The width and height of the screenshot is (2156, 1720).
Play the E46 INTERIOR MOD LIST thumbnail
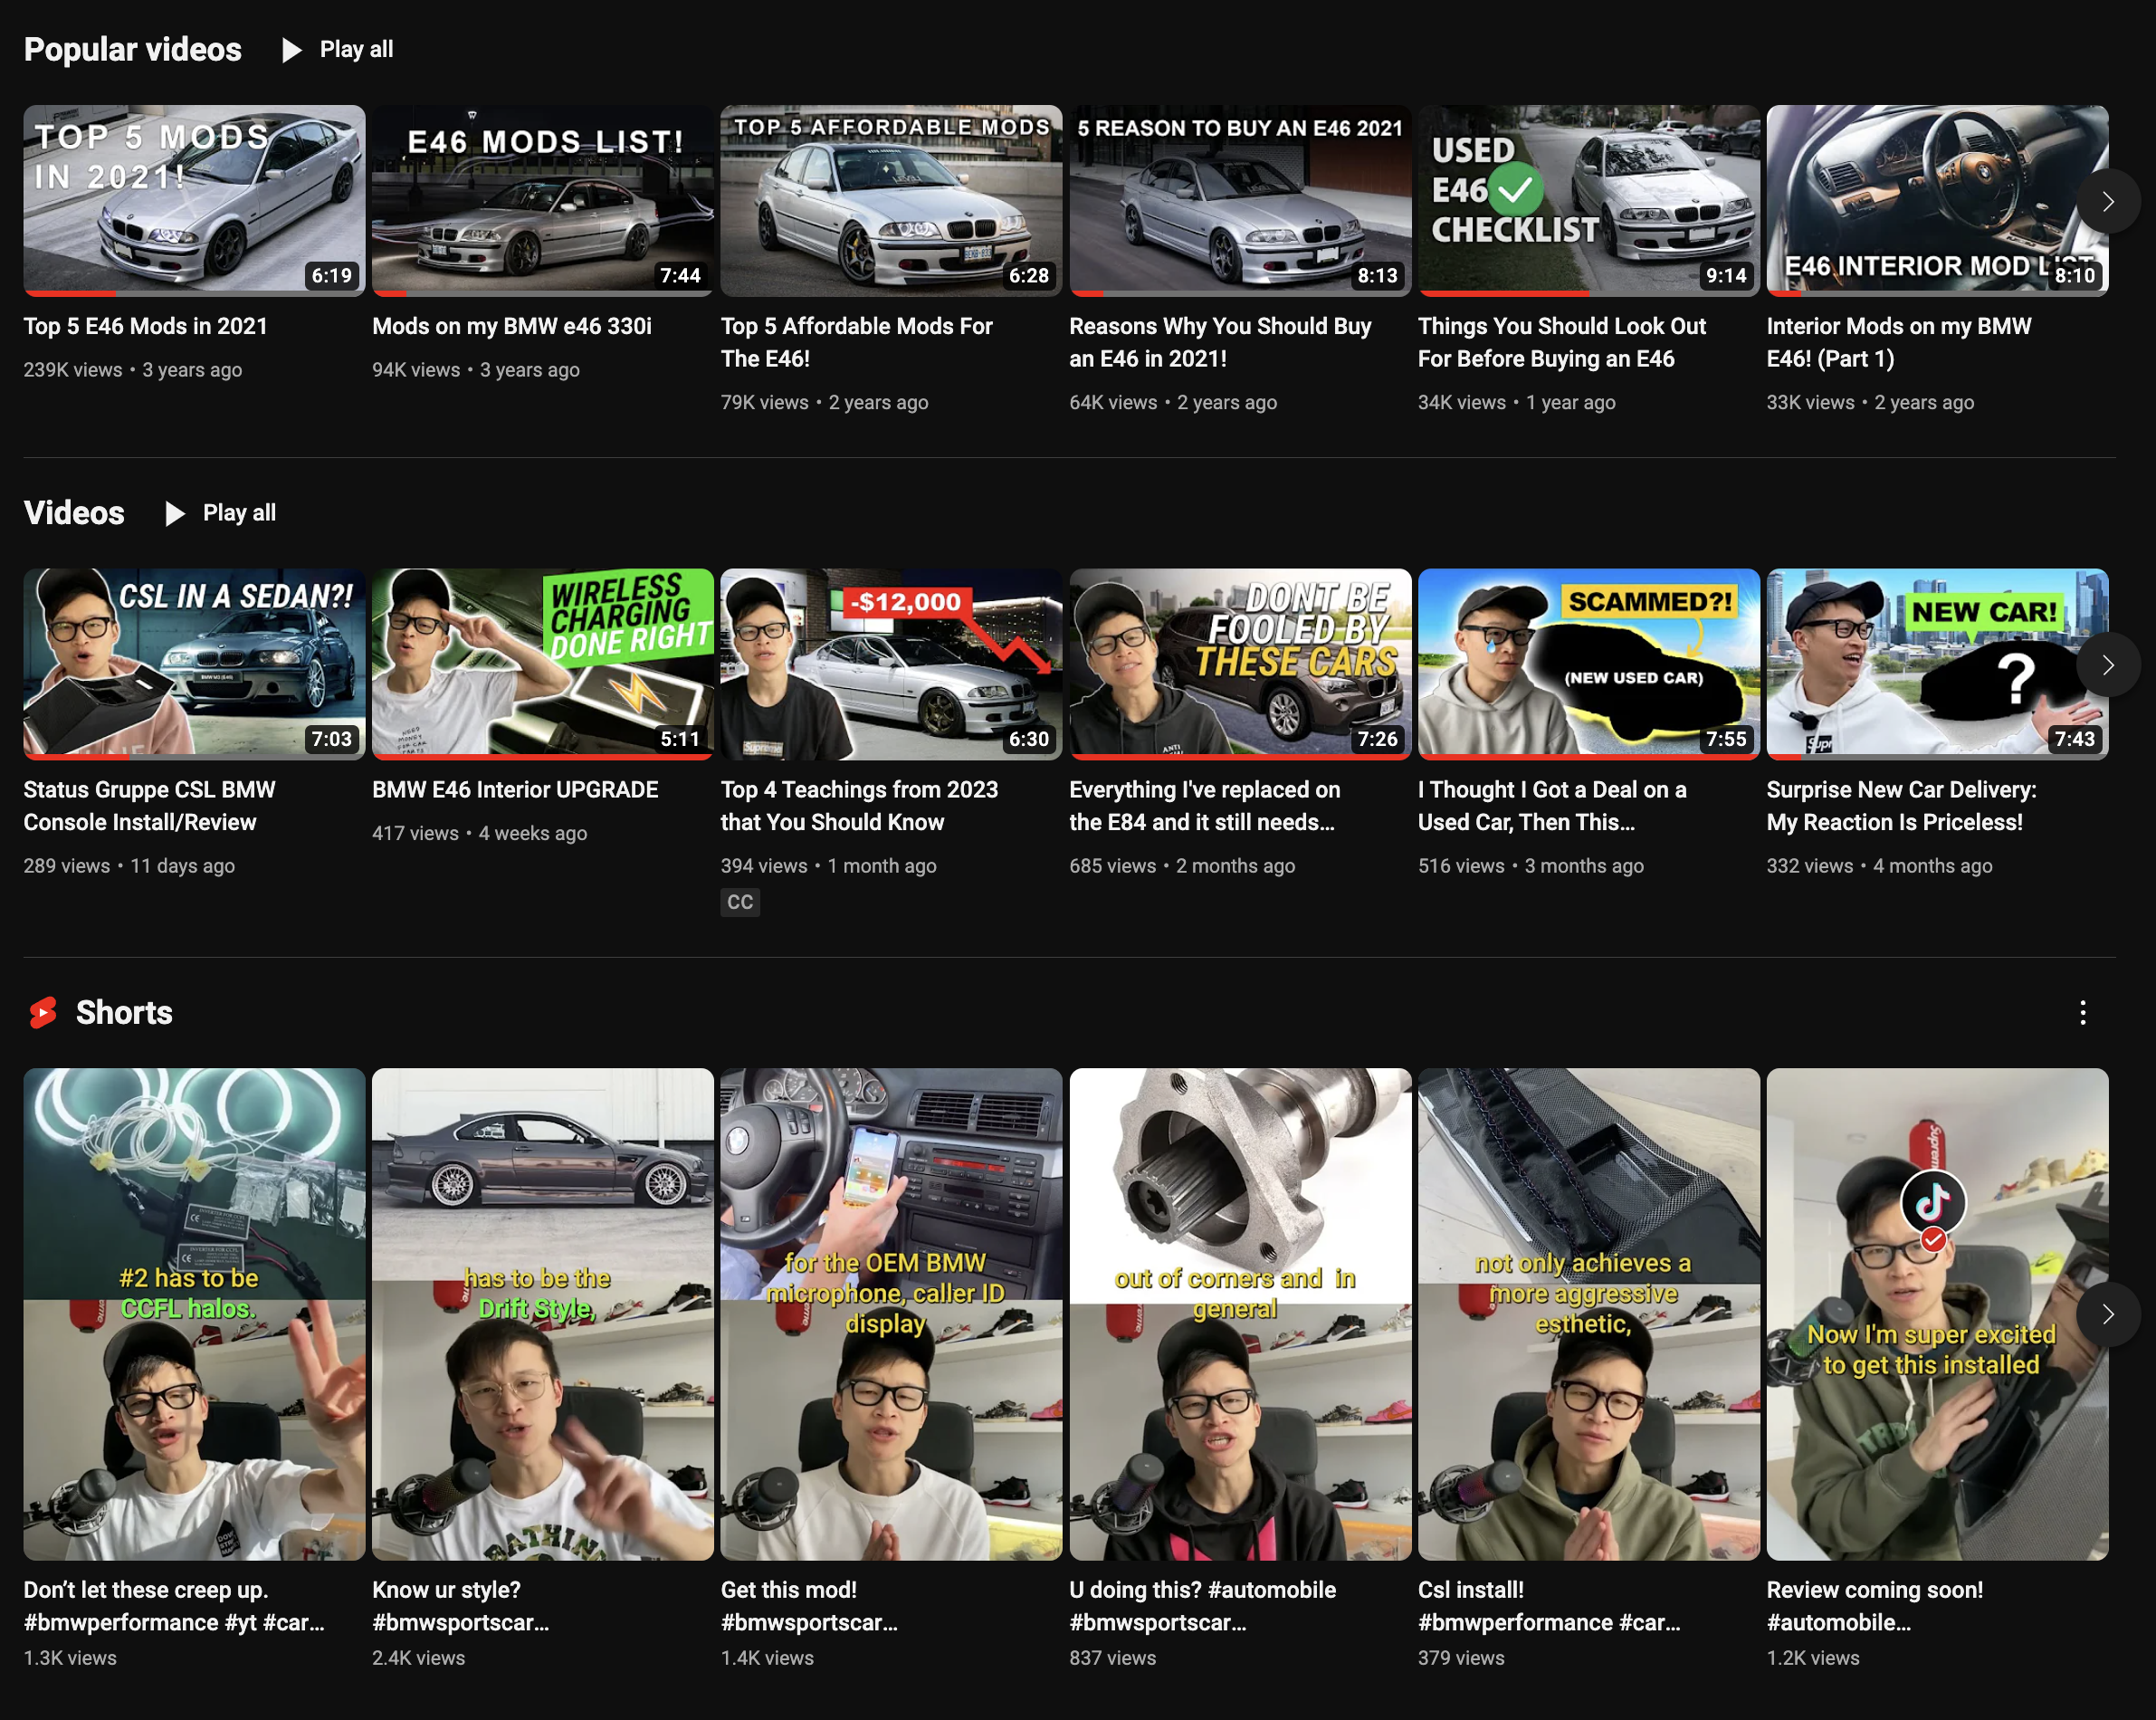[x=1937, y=201]
